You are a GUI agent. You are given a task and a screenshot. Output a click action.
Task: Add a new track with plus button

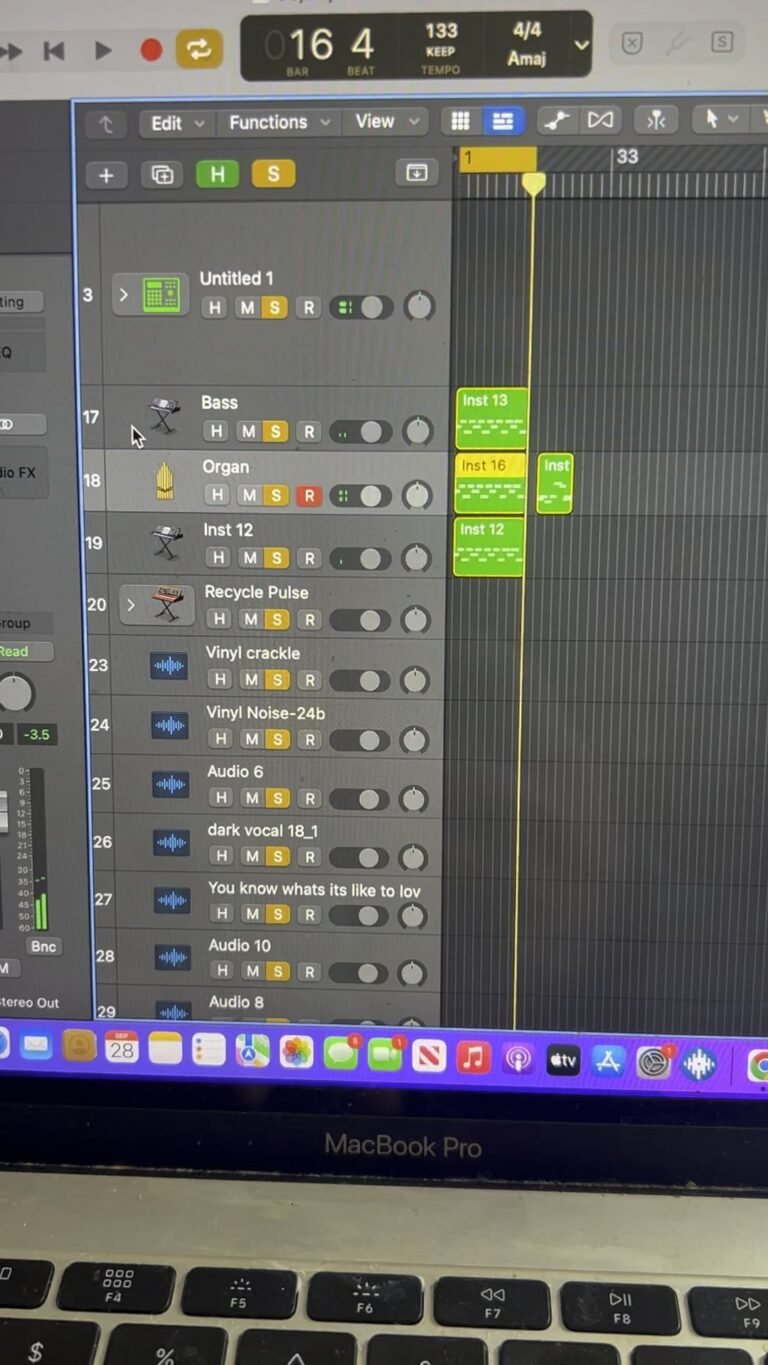(x=106, y=175)
